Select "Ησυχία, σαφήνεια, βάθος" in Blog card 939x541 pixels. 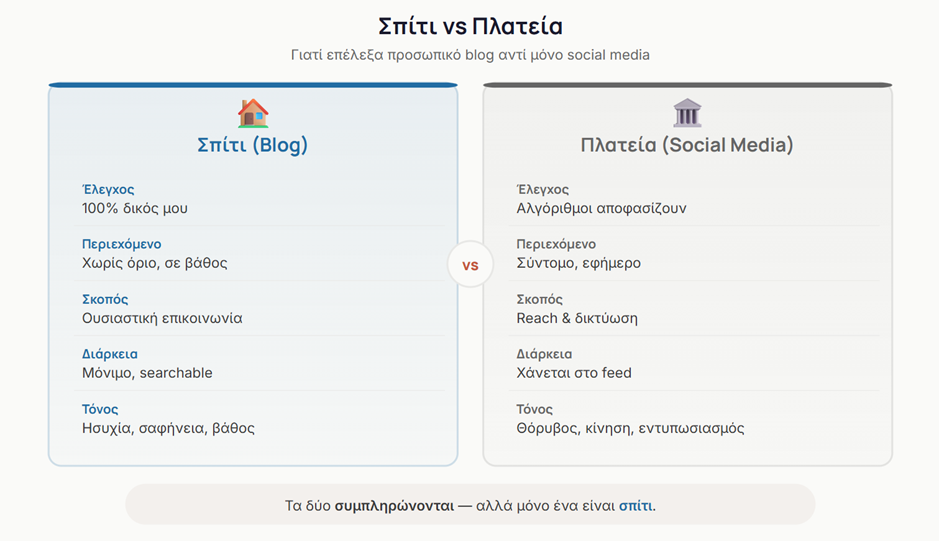click(x=168, y=428)
